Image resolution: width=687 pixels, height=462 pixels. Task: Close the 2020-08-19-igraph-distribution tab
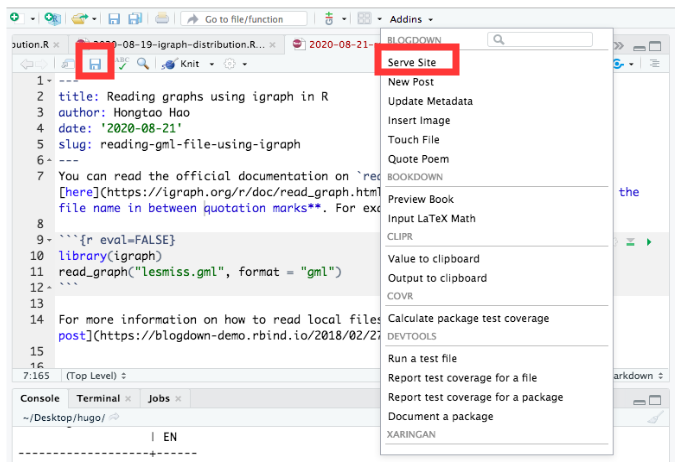(273, 45)
